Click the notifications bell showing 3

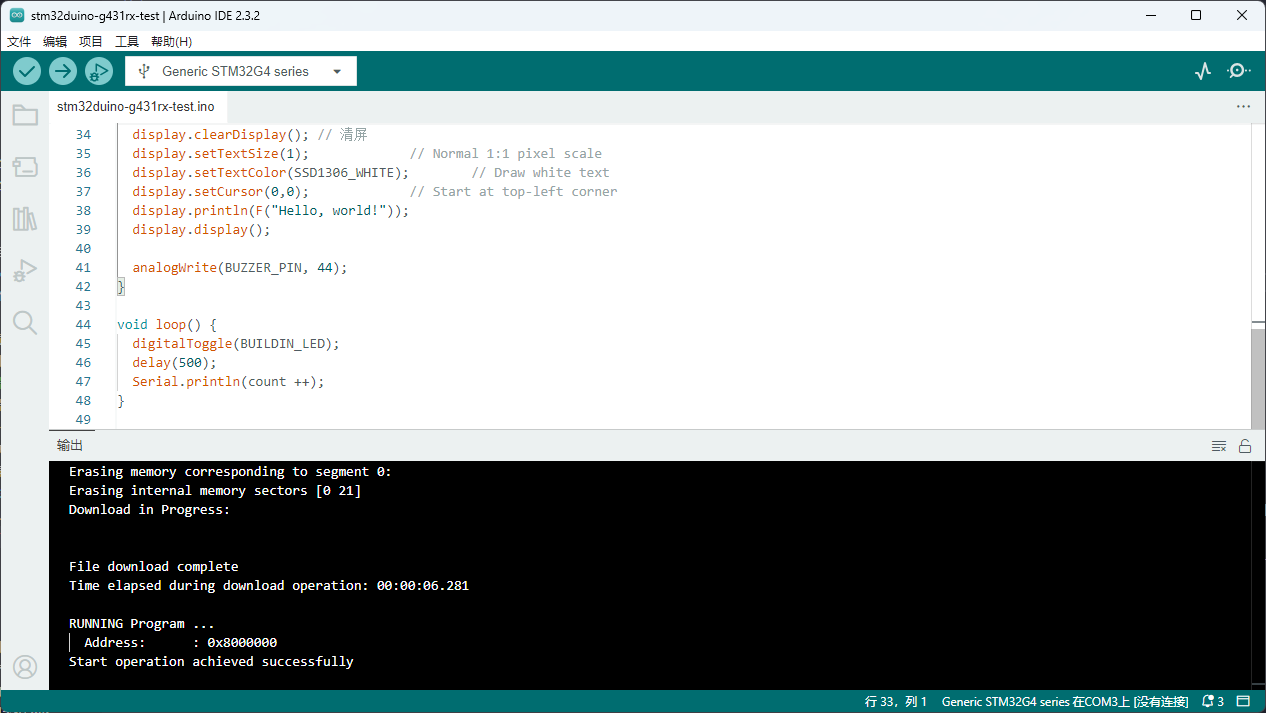click(1213, 702)
